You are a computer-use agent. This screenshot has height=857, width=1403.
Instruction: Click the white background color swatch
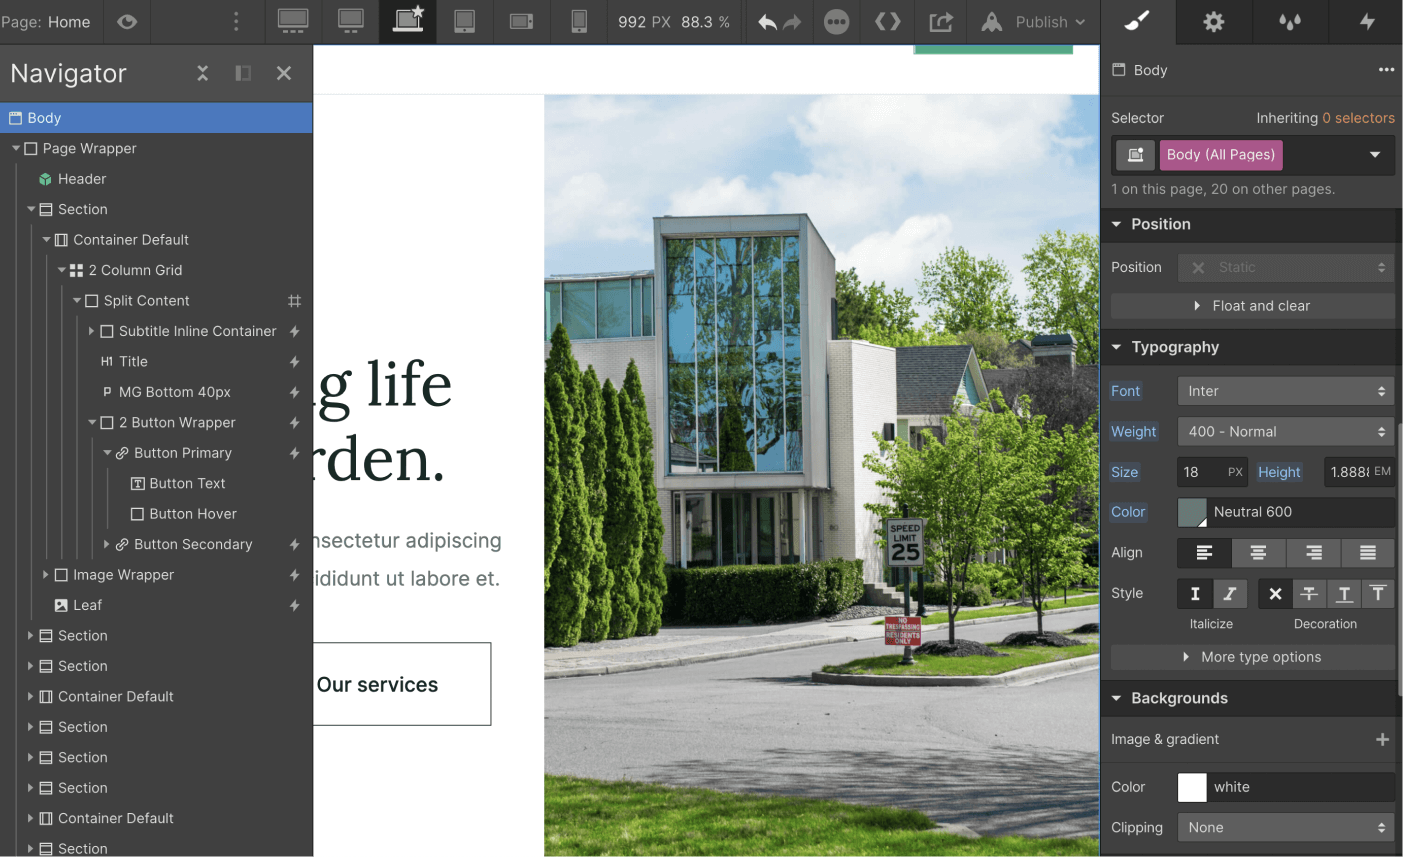1191,787
